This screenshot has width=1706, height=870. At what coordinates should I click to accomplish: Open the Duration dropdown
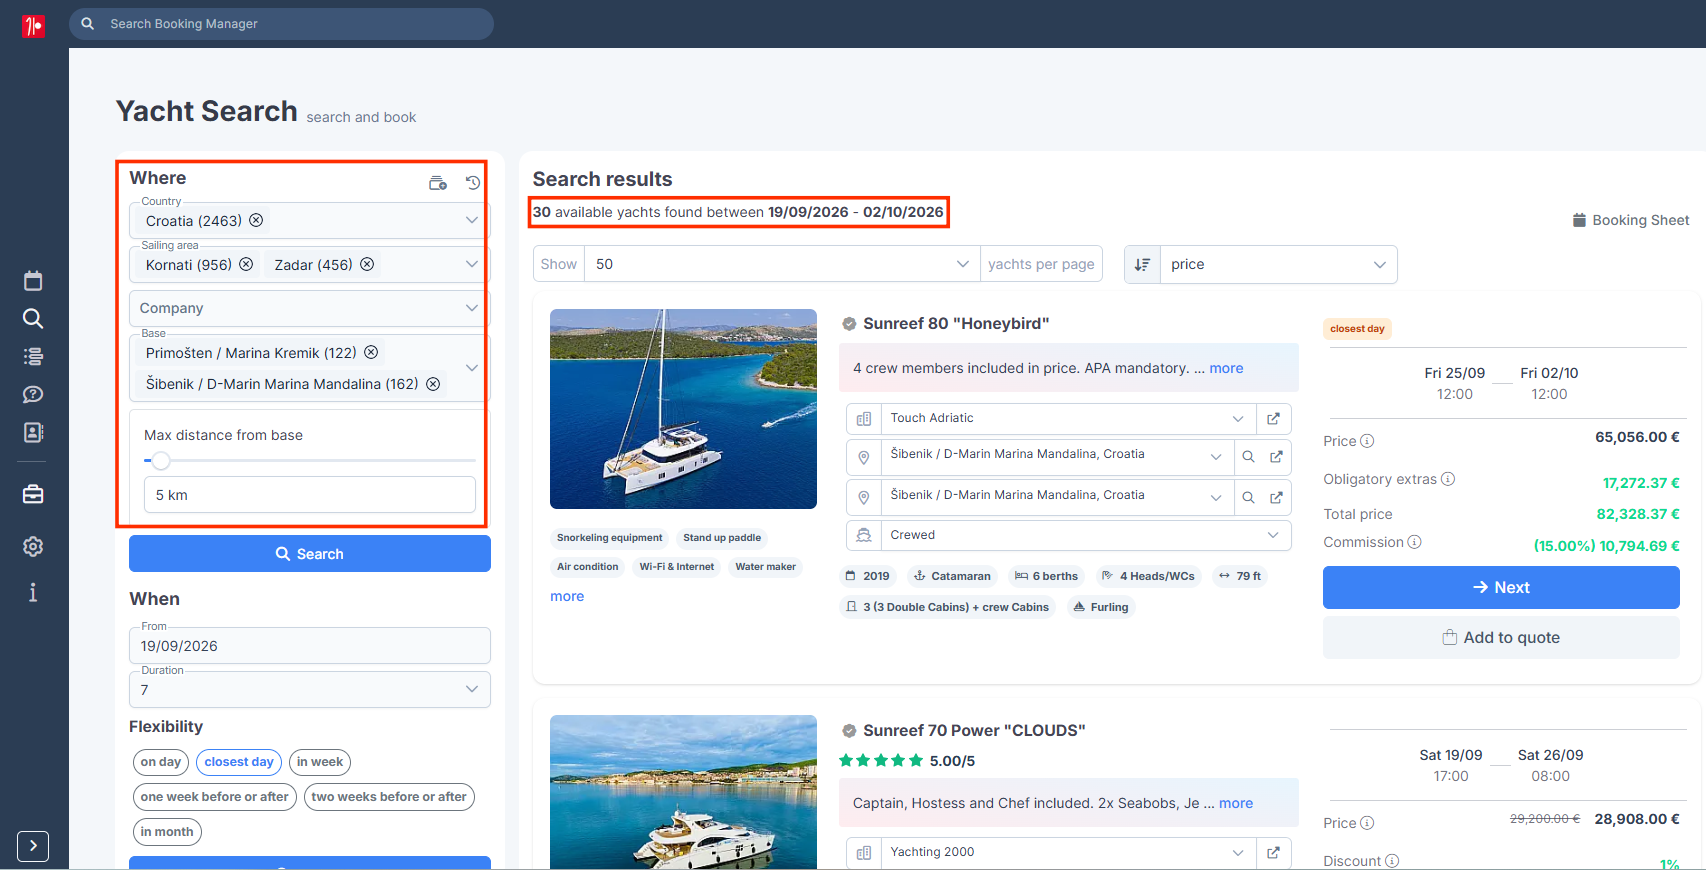click(x=310, y=690)
